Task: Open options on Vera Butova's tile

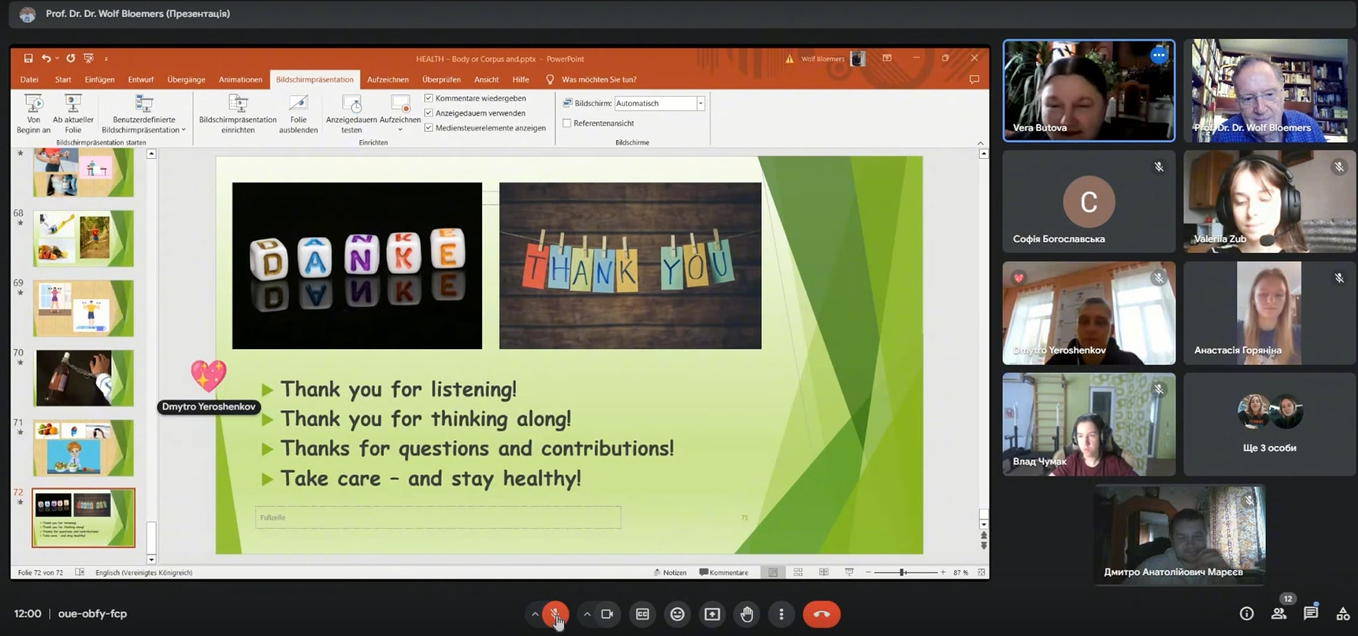Action: 1159,56
